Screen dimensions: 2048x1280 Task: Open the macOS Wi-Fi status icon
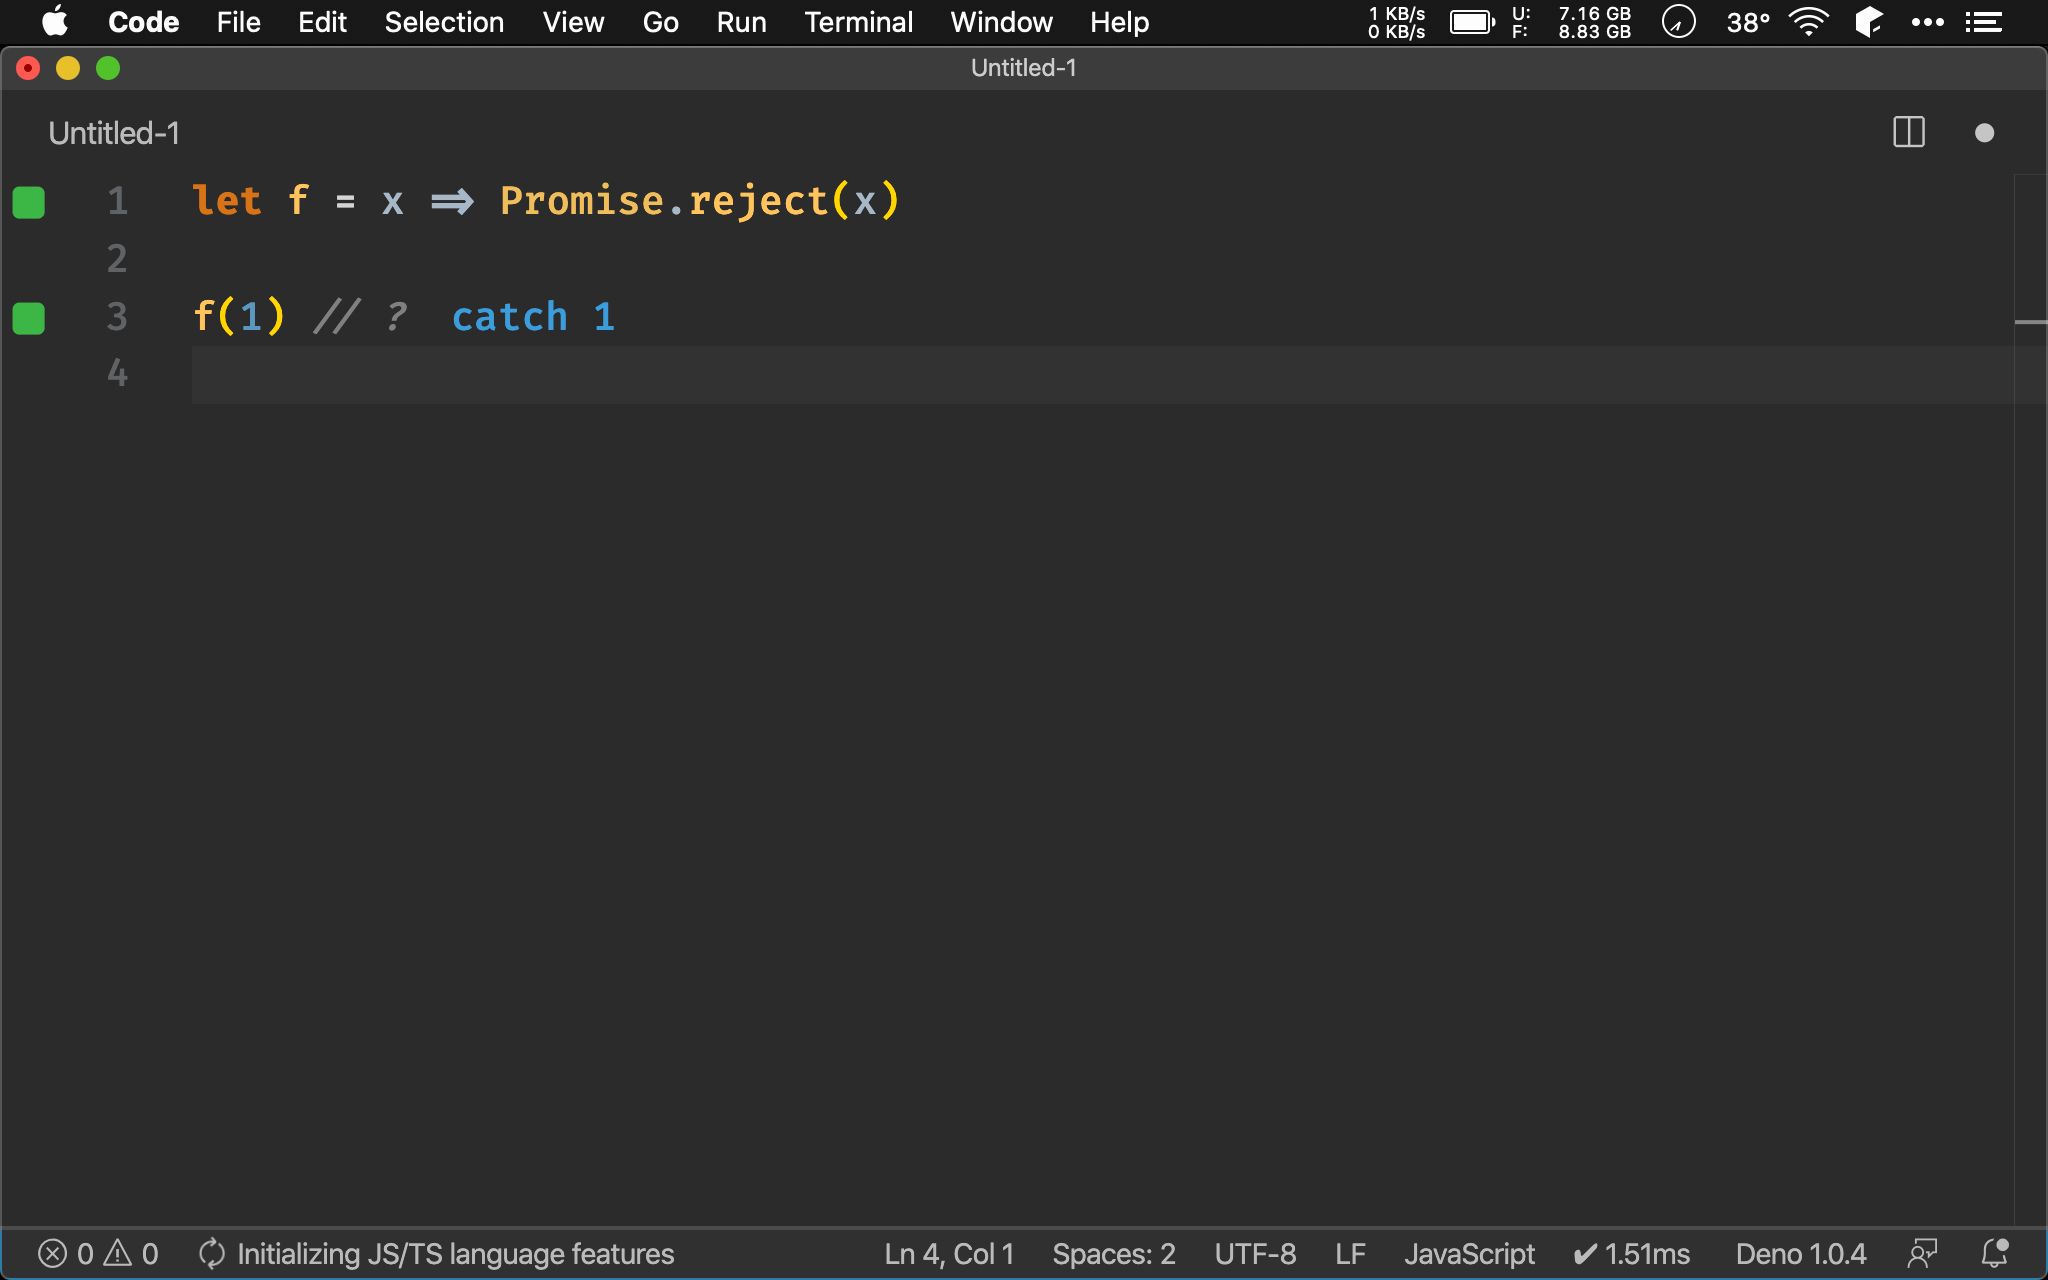point(1808,22)
